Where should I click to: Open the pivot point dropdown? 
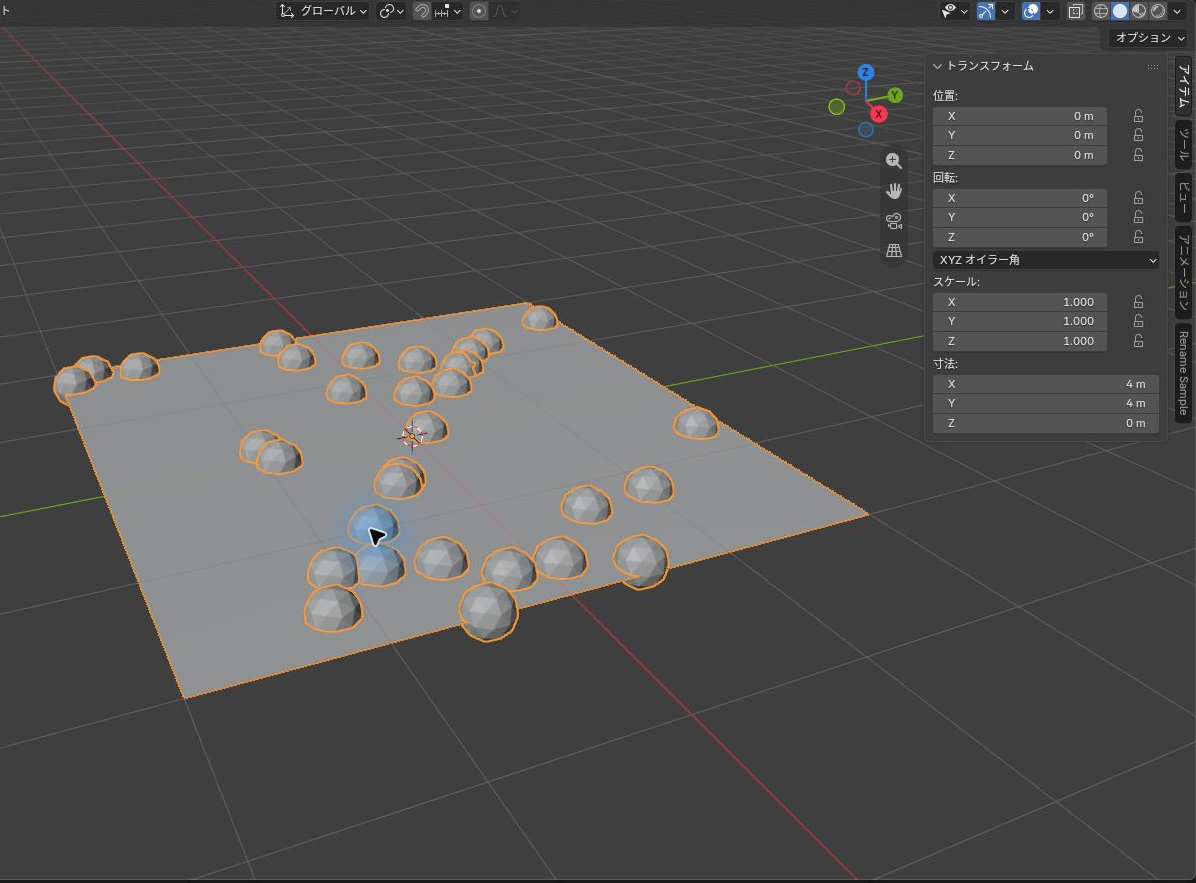[x=391, y=11]
